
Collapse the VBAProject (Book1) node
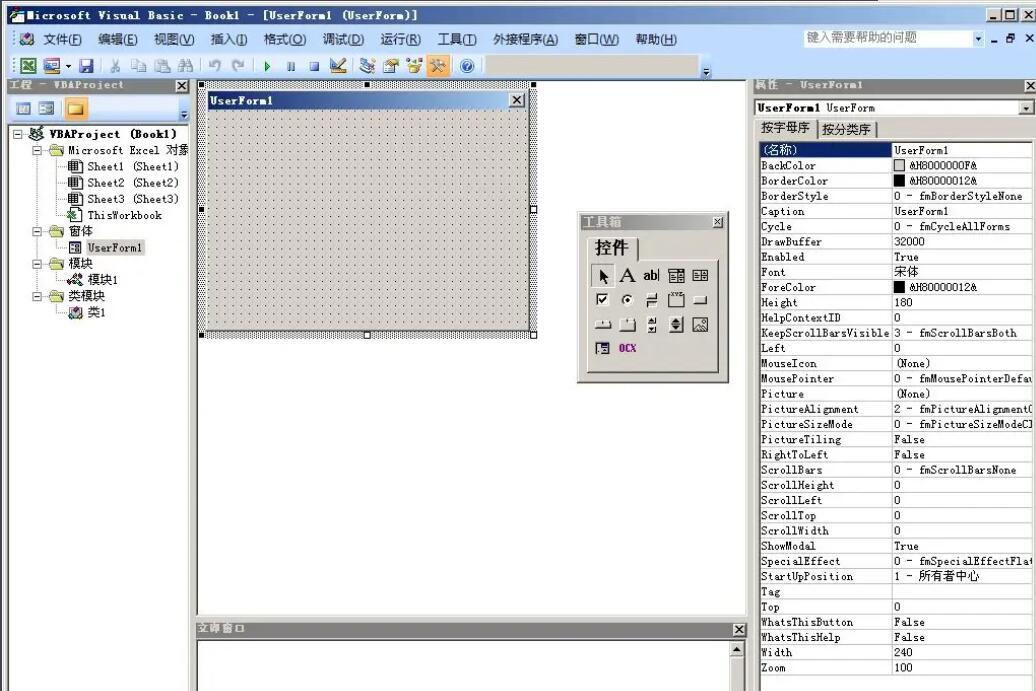(18, 134)
